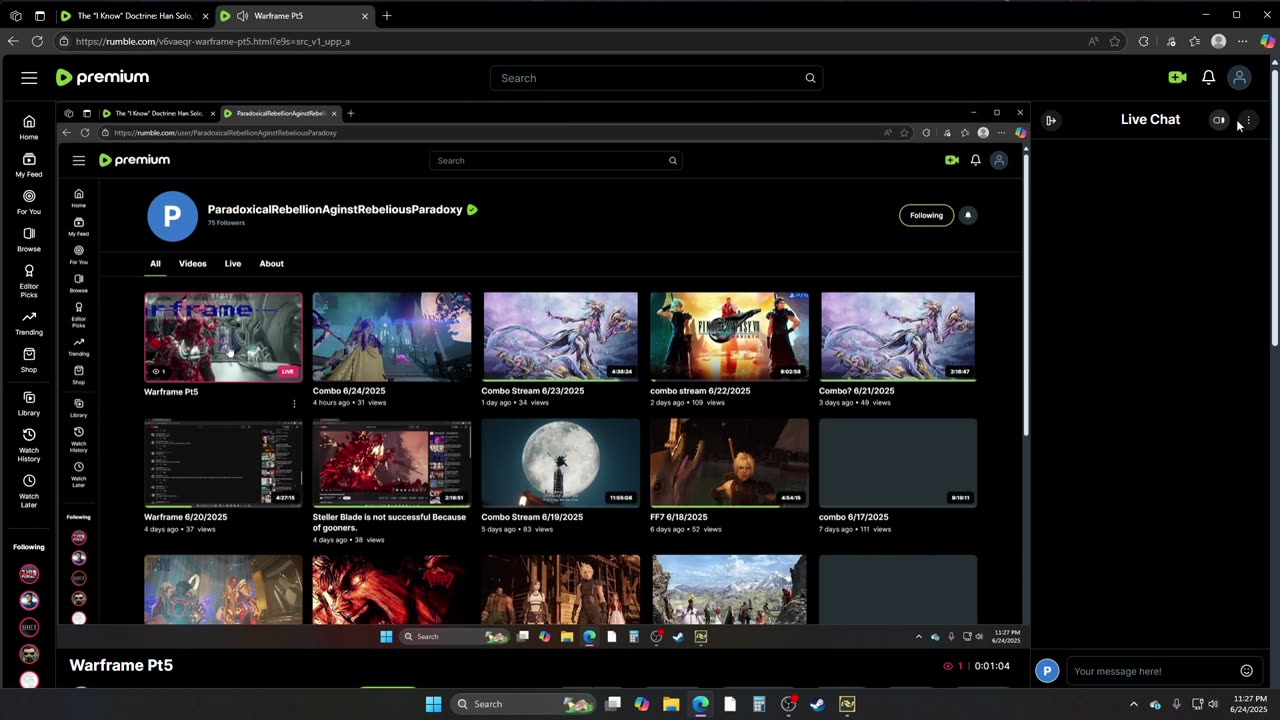Viewport: 1280px width, 720px height.
Task: Refresh the browser page
Action: click(x=37, y=41)
